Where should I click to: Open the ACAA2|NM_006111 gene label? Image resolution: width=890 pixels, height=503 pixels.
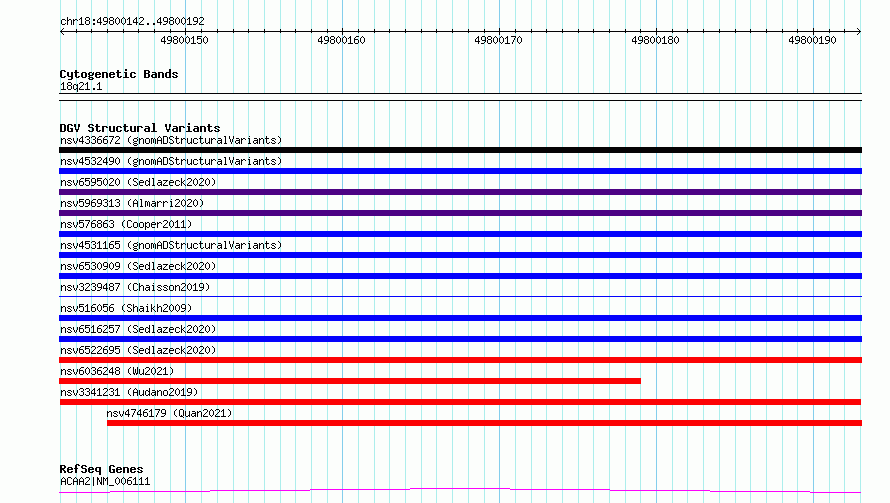pyautogui.click(x=105, y=481)
